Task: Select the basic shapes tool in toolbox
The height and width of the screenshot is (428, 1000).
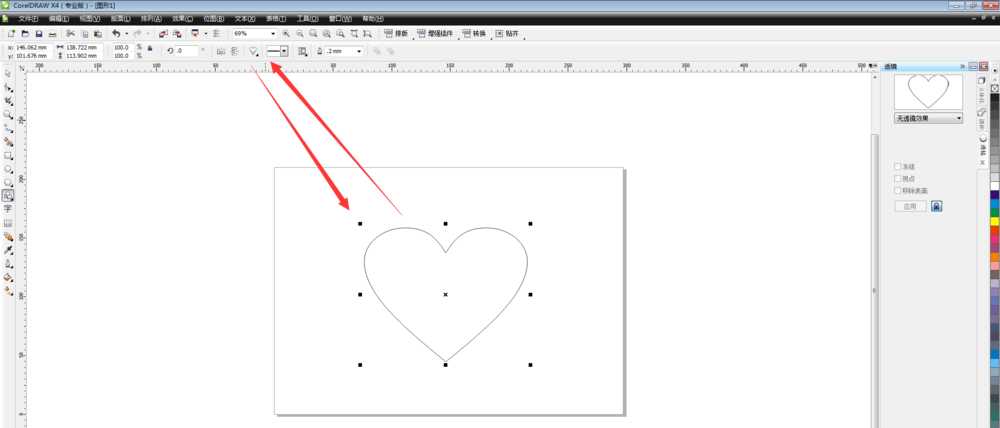Action: click(x=8, y=196)
